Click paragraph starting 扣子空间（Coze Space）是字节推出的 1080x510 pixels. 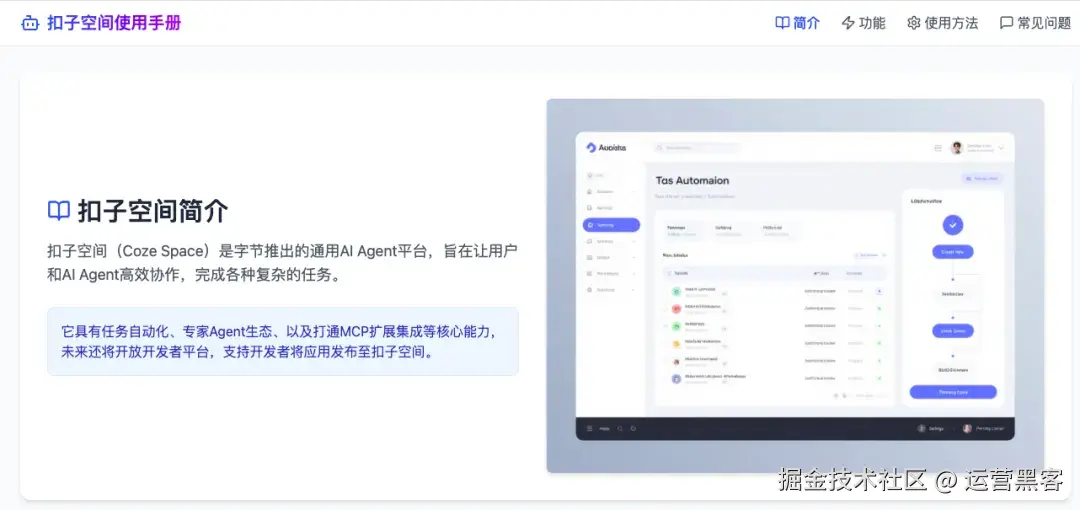point(282,263)
